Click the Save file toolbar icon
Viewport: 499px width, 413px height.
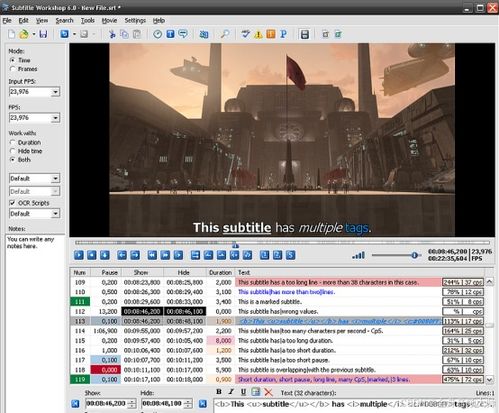43,34
